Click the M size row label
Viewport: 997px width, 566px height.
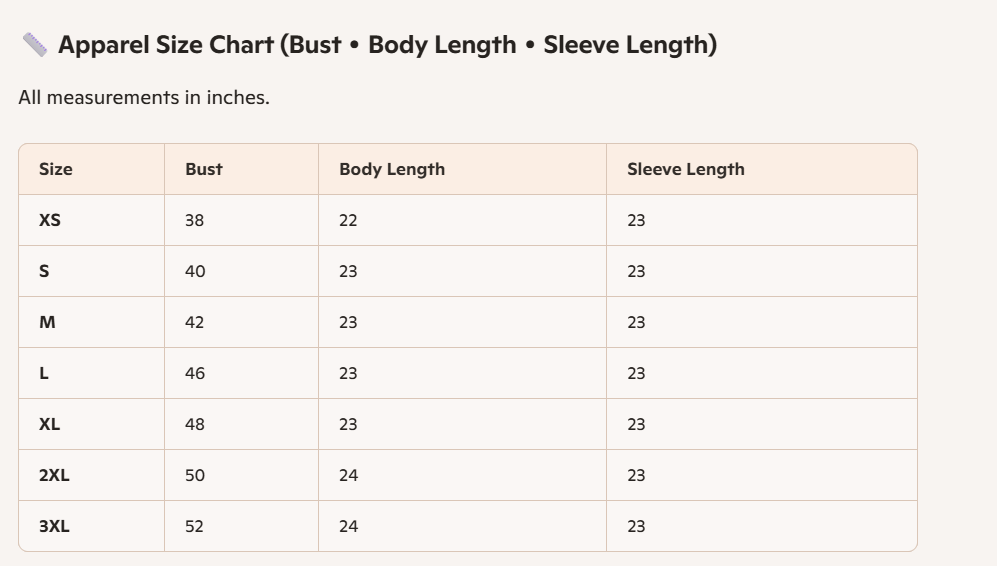coord(47,322)
